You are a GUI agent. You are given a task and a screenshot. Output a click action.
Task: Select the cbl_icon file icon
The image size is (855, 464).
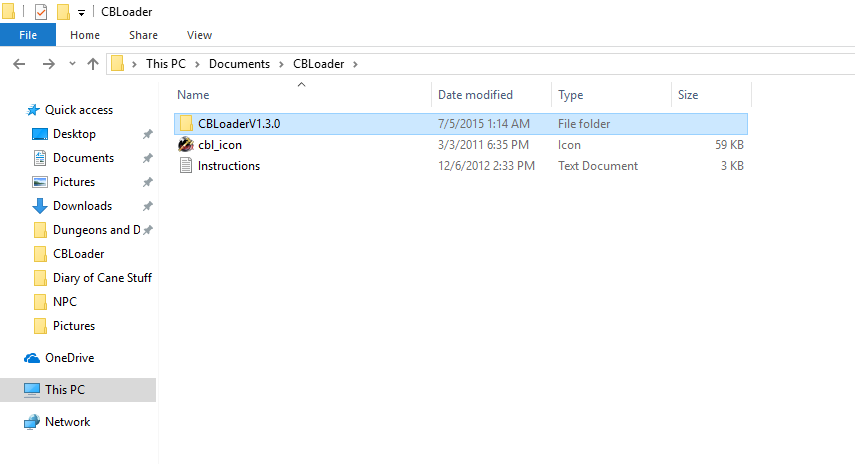tap(186, 144)
